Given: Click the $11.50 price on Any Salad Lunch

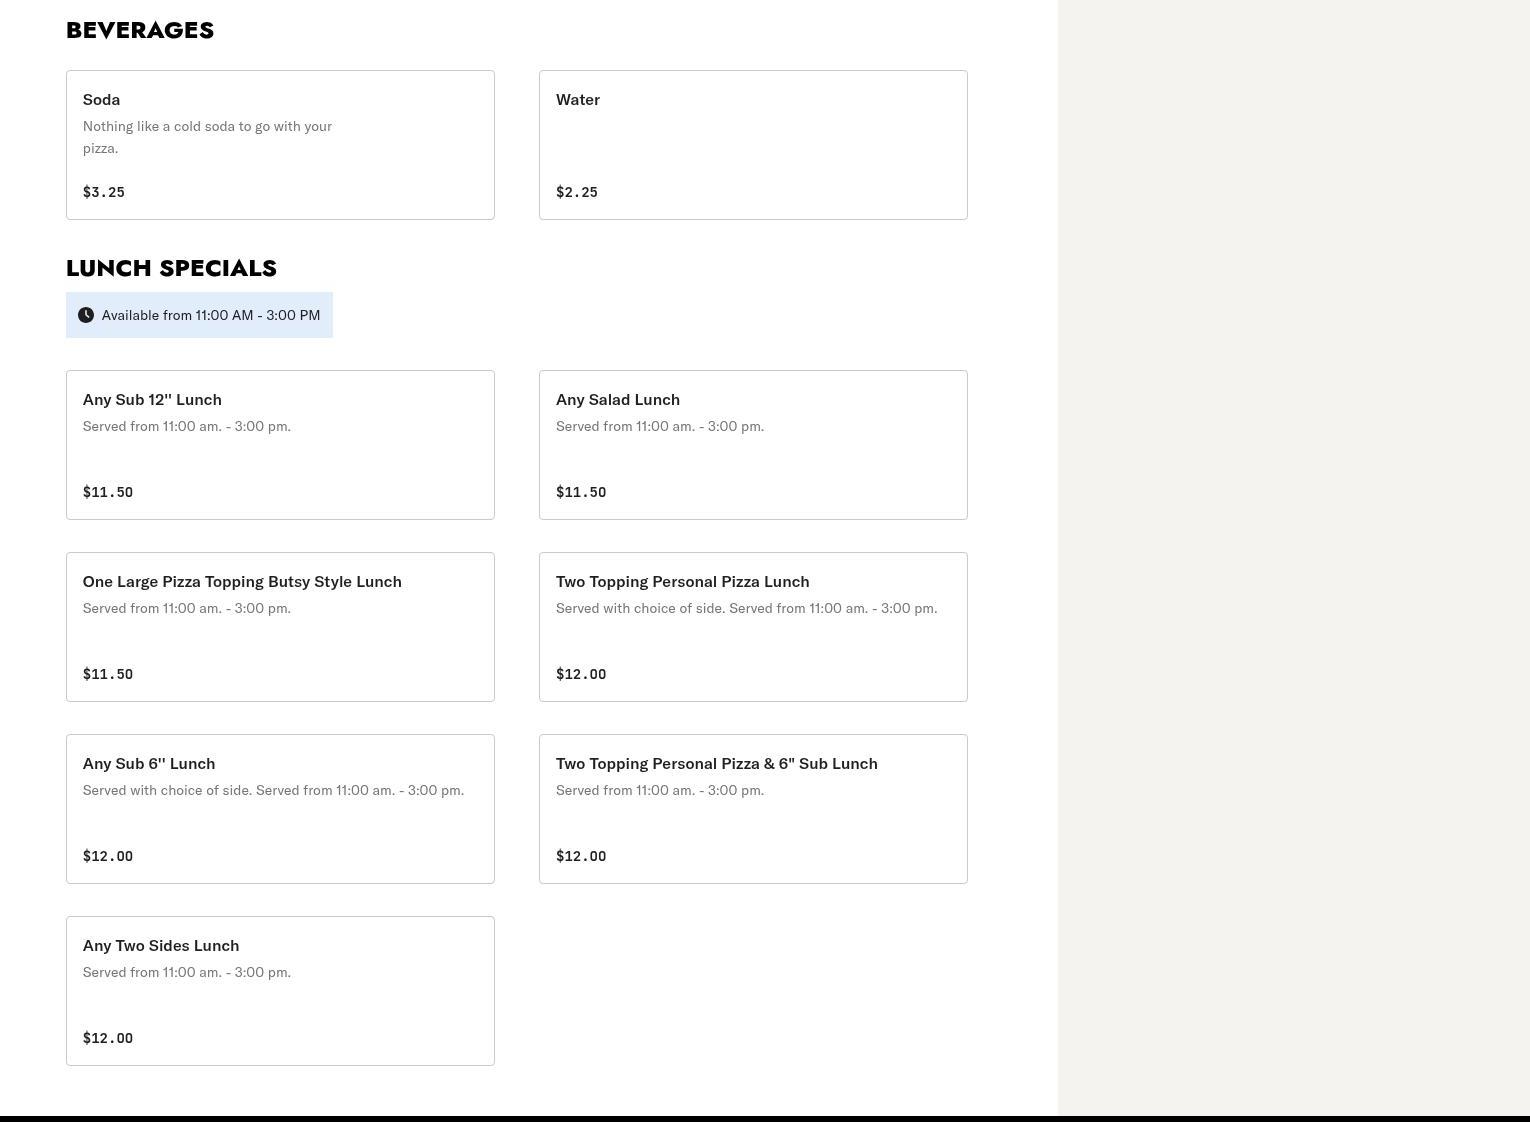Looking at the screenshot, I should (581, 492).
